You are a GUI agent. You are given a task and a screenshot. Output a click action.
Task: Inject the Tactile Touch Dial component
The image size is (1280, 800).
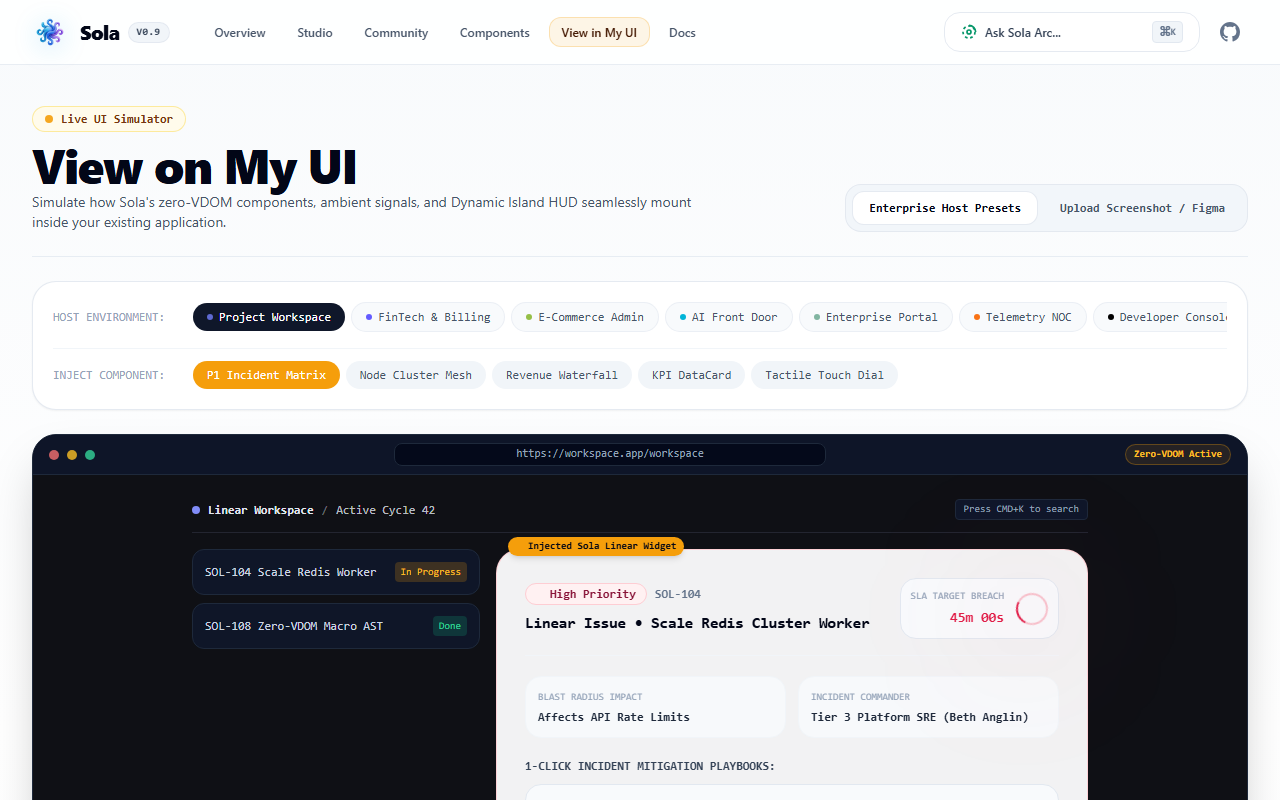point(825,375)
